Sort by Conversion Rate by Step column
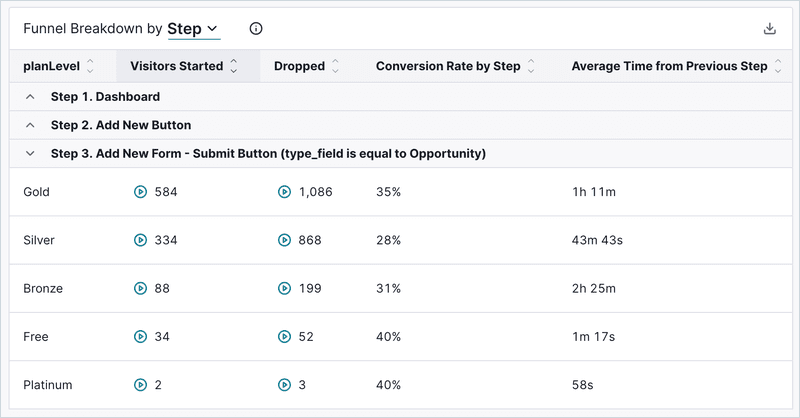 click(530, 67)
